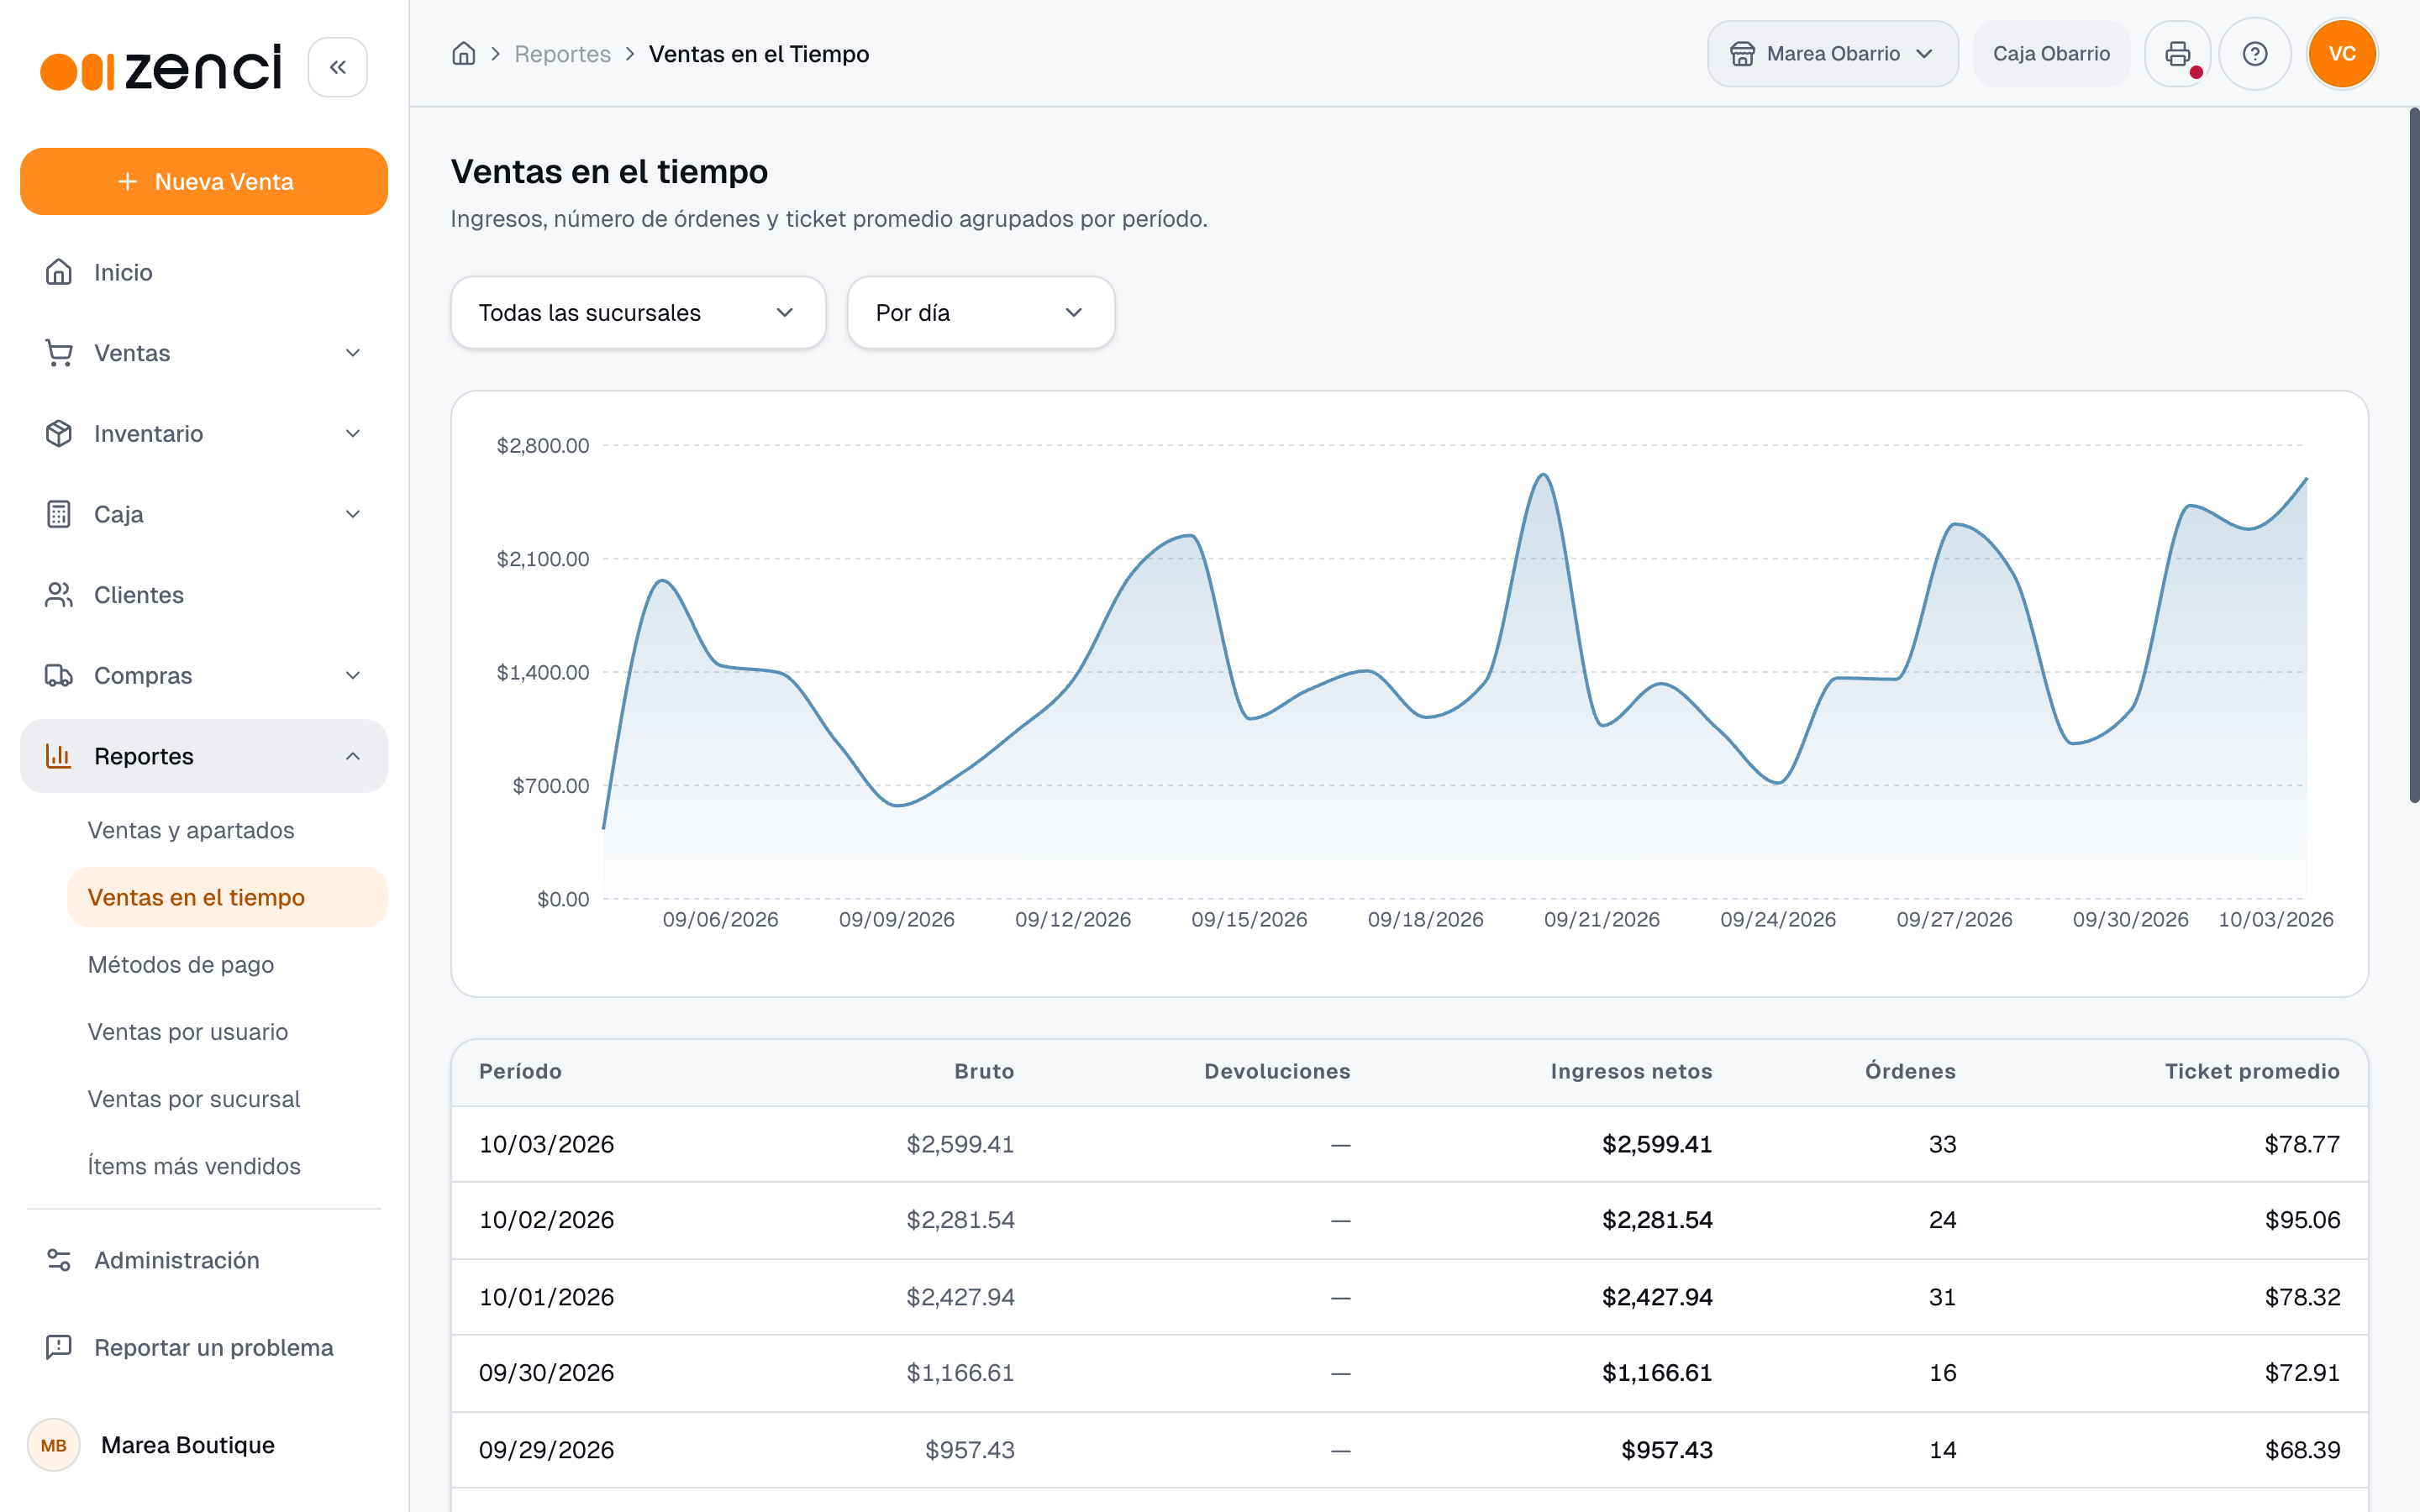Click the Inicio house icon
Image resolution: width=2420 pixels, height=1512 pixels.
[x=59, y=272]
